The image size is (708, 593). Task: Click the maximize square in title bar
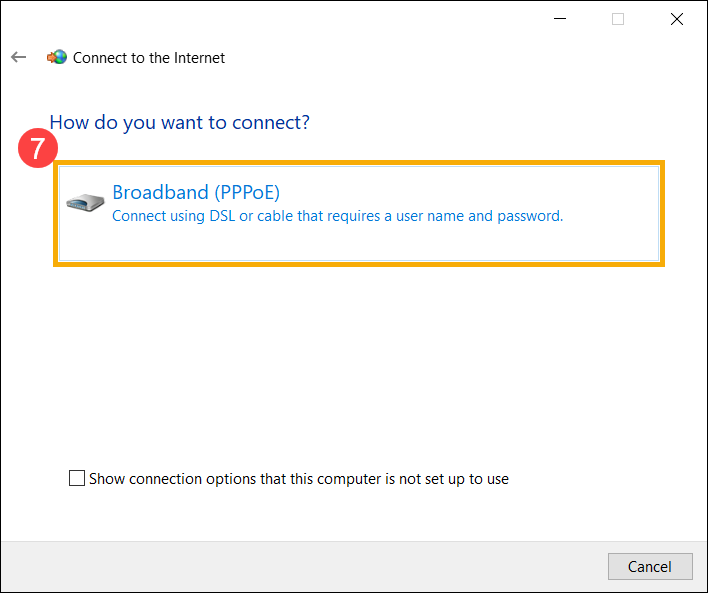618,19
